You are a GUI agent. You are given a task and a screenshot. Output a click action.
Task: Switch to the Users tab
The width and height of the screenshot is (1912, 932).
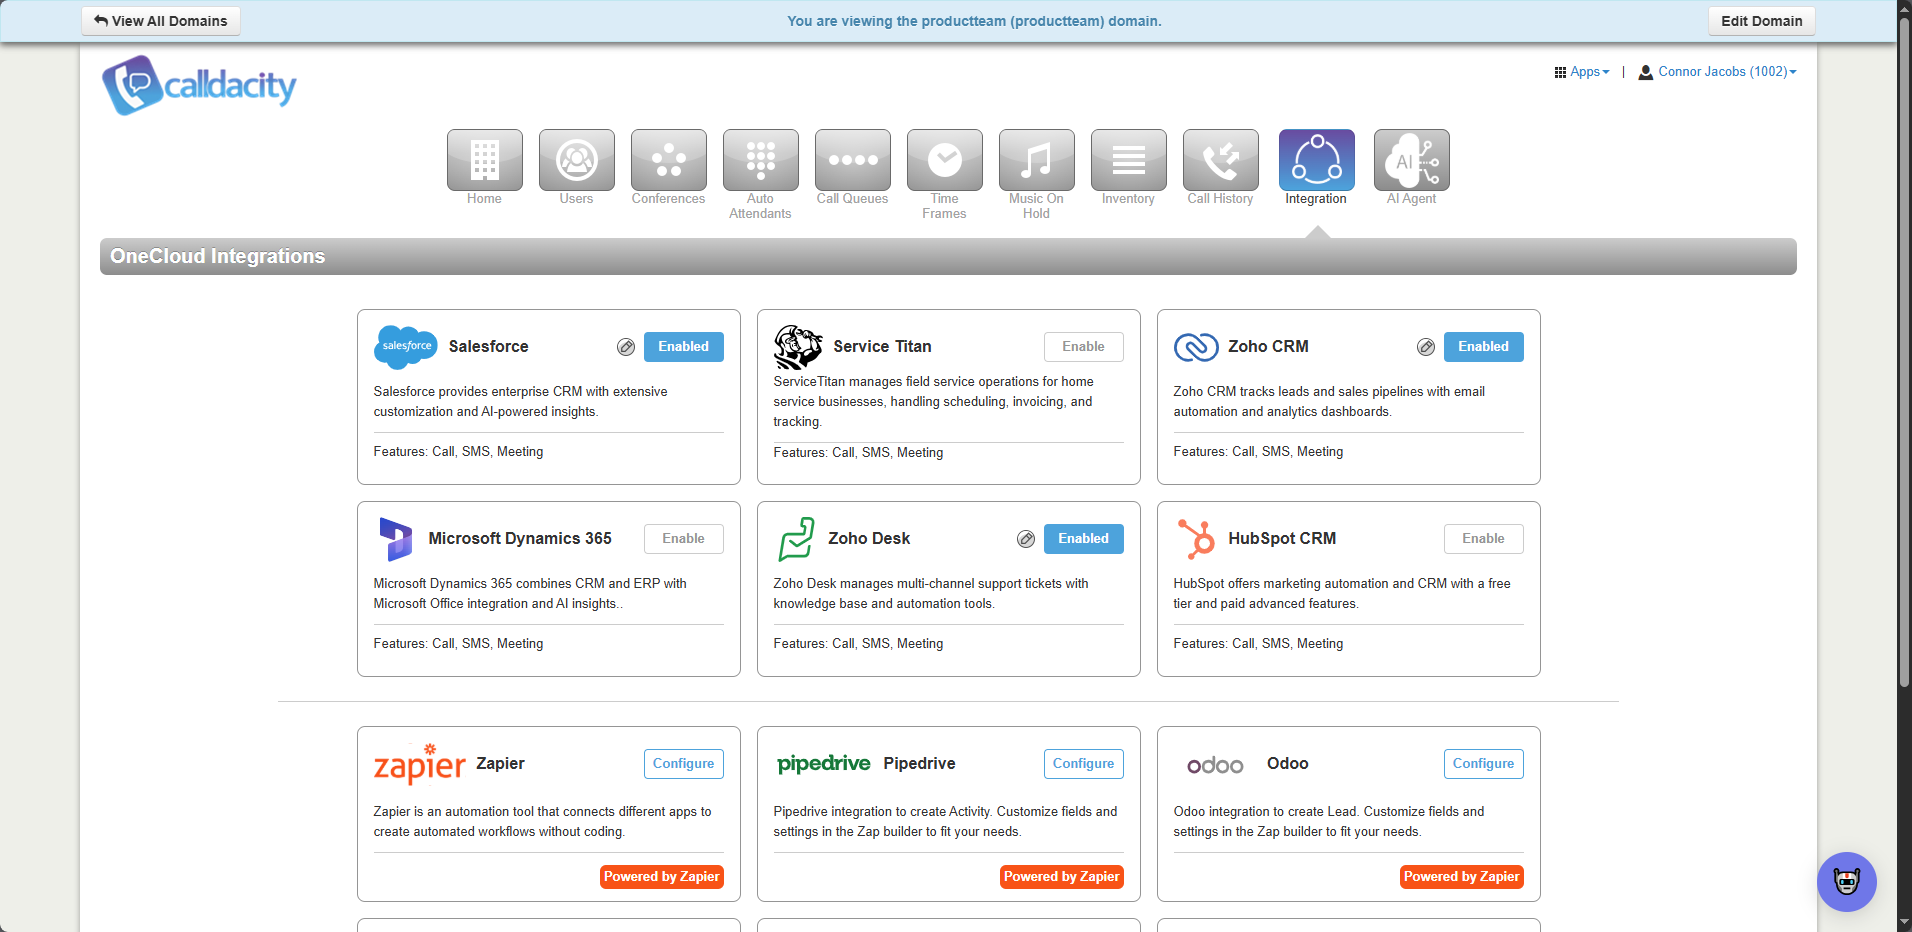point(576,160)
